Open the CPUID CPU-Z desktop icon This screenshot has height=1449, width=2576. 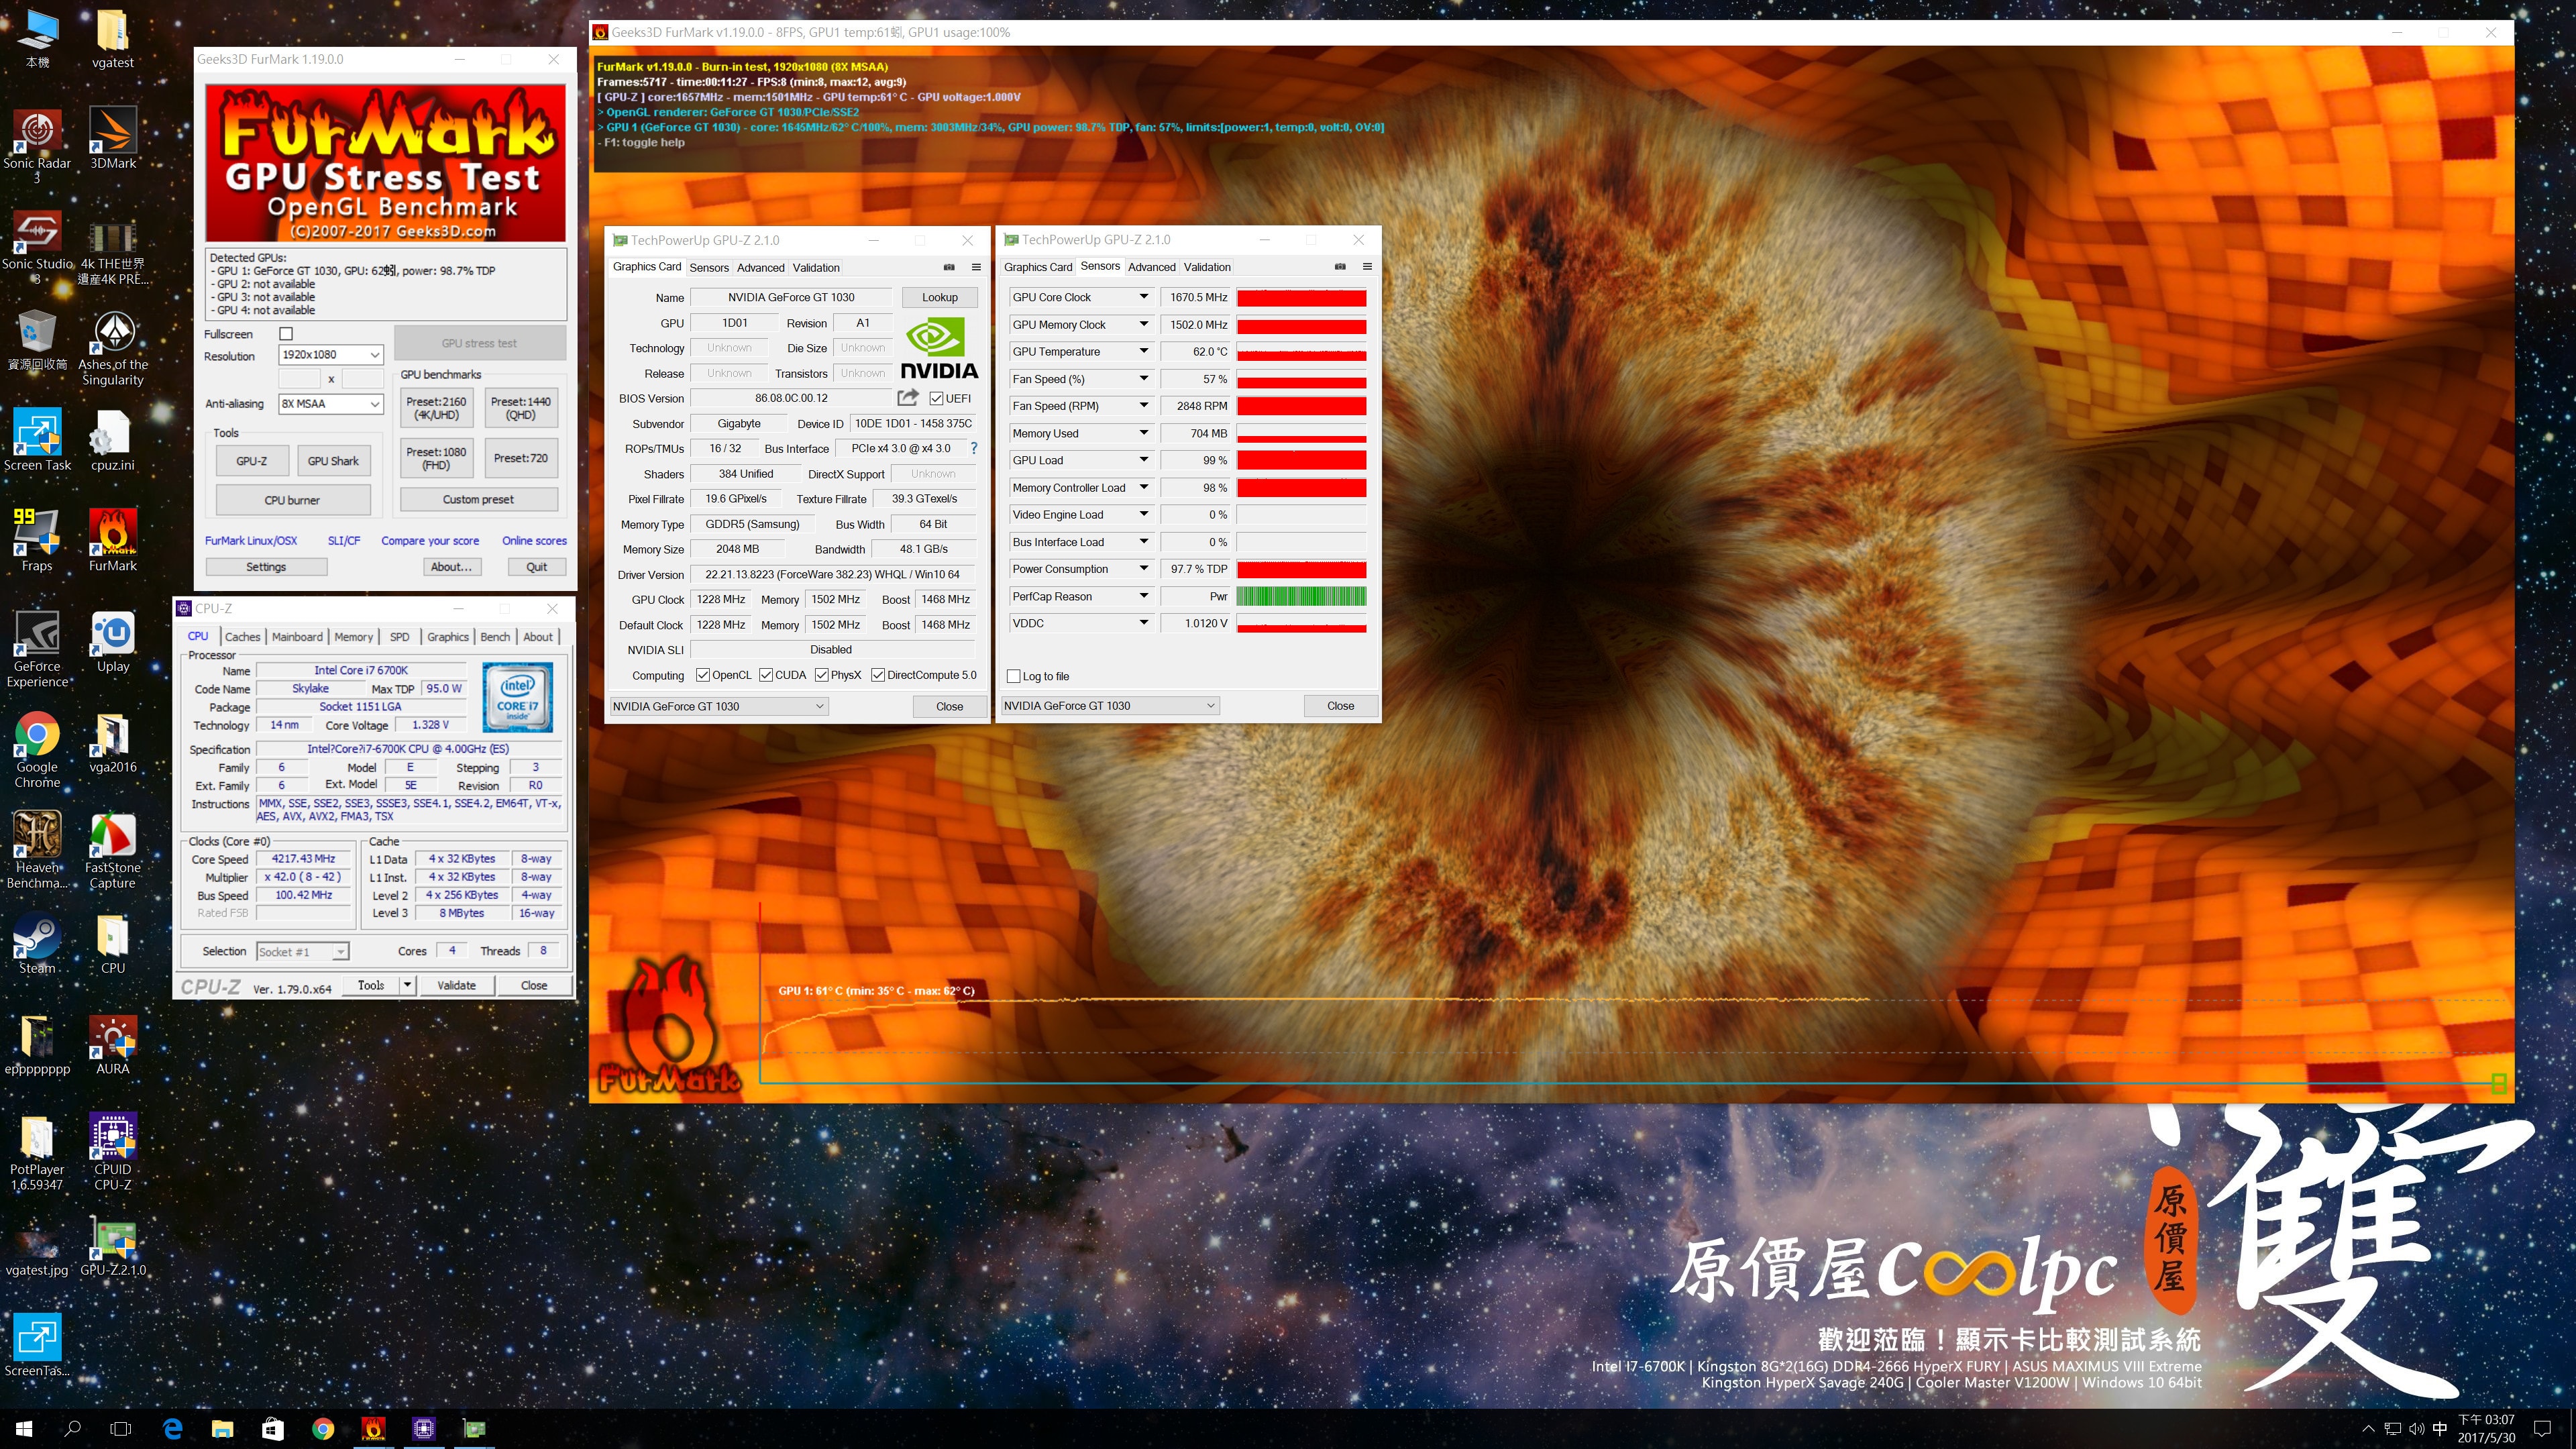click(113, 1152)
